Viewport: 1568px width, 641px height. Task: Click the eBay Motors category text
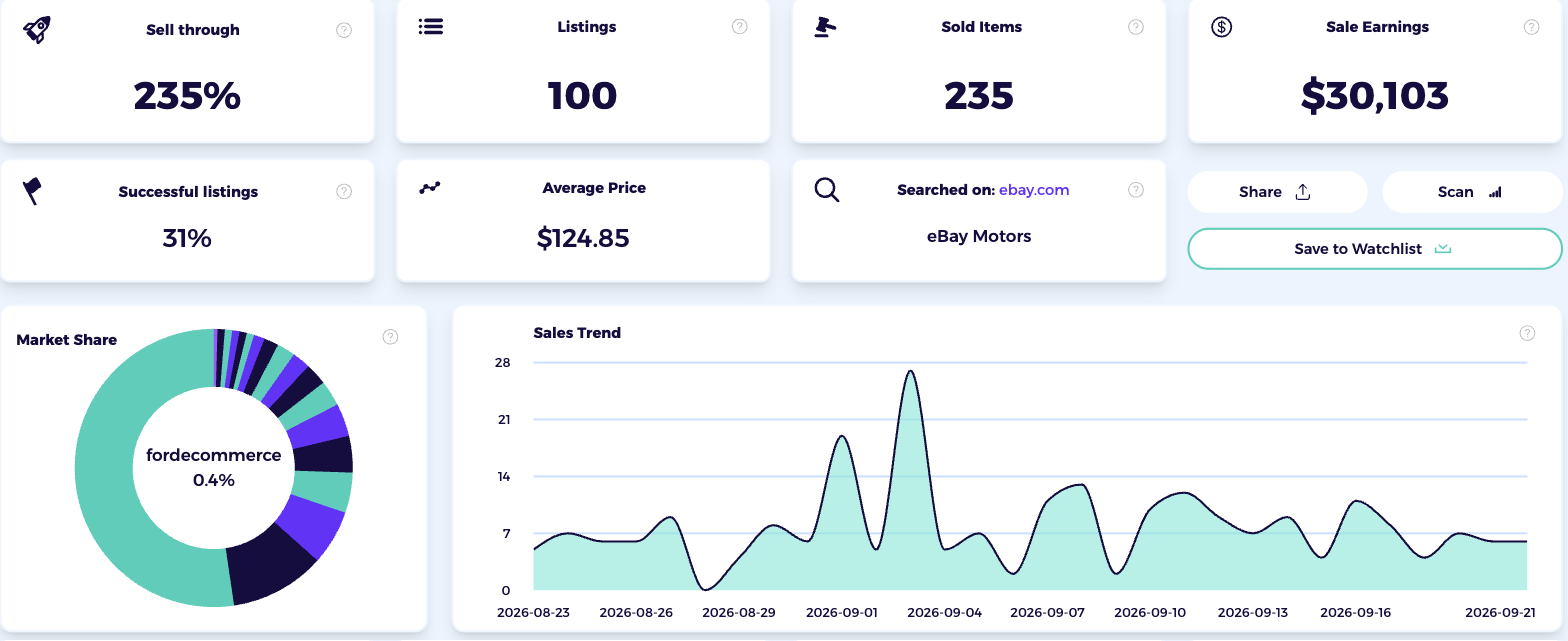pos(979,237)
